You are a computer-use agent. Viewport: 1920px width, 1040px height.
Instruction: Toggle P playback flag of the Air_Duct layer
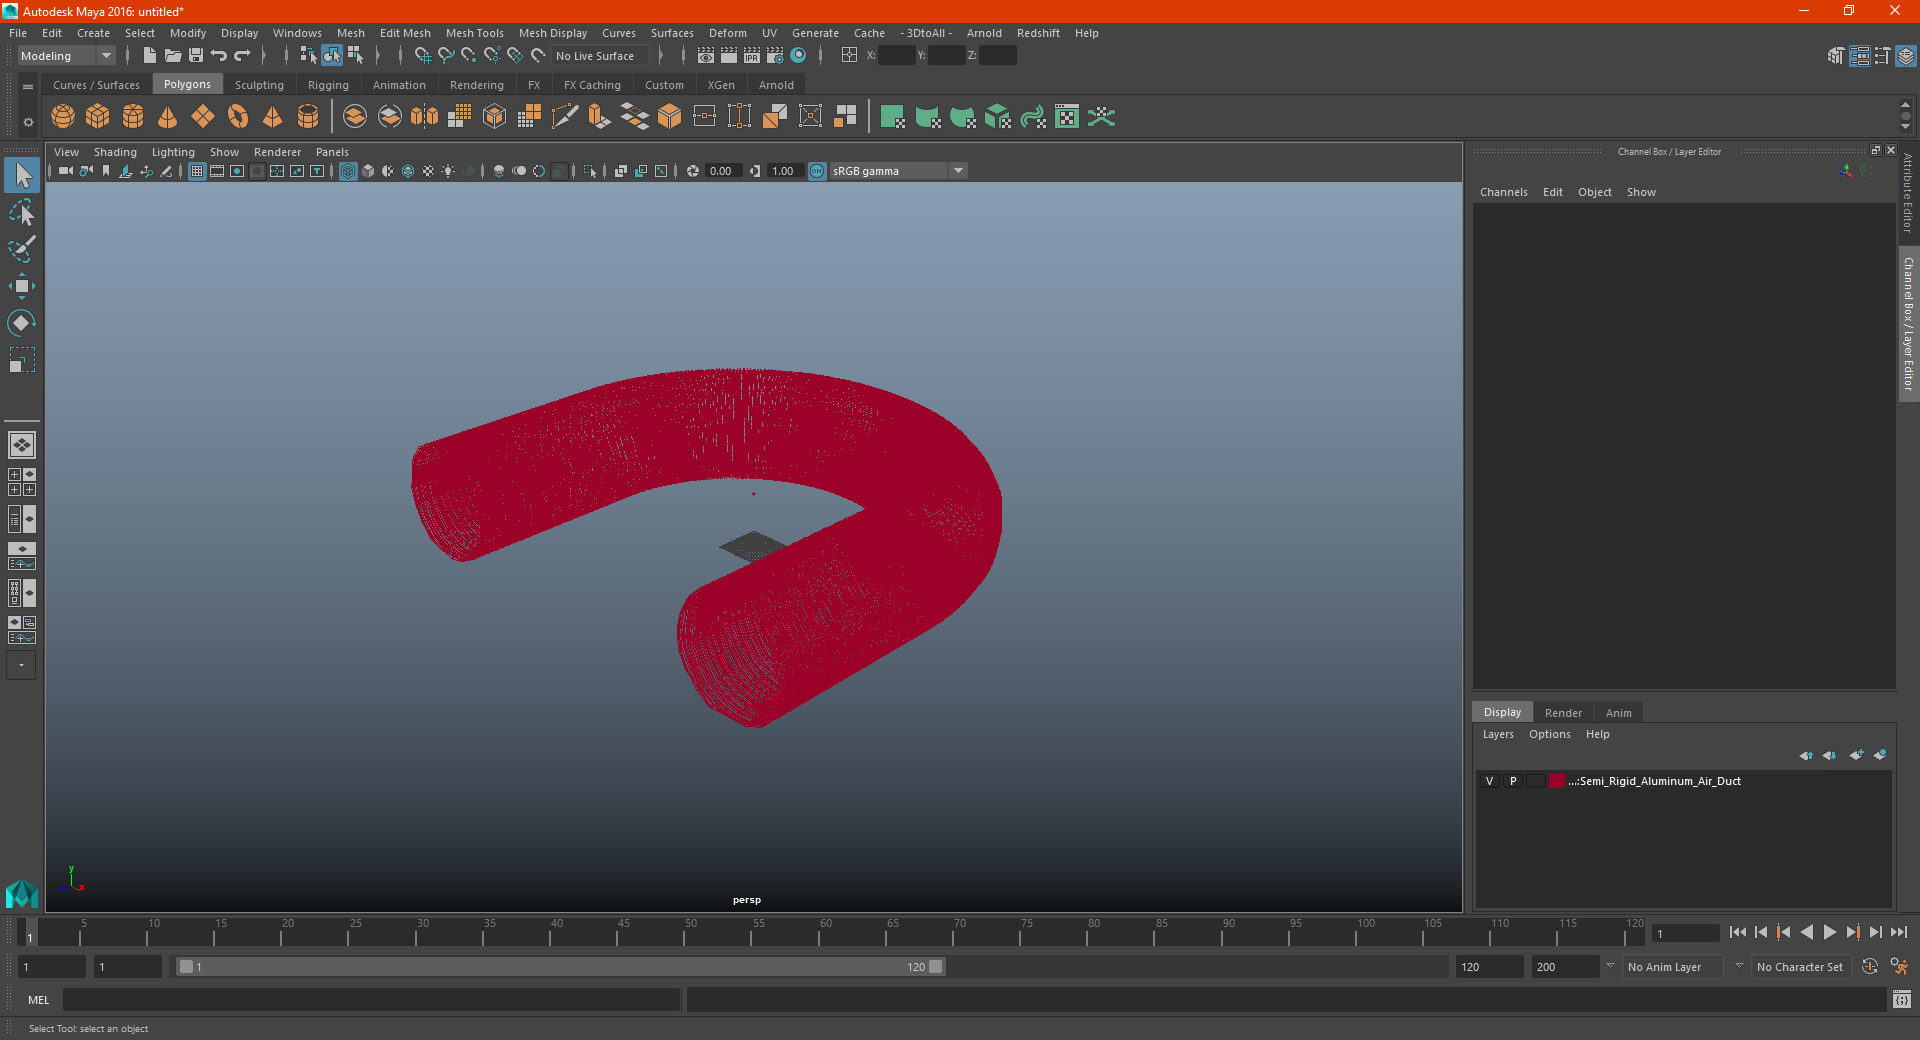tap(1513, 781)
